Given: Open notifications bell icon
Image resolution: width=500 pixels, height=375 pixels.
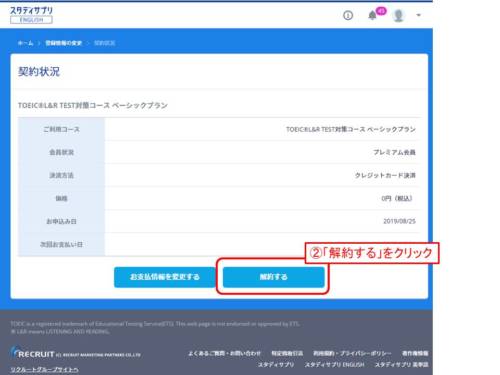Looking at the screenshot, I should coord(372,15).
